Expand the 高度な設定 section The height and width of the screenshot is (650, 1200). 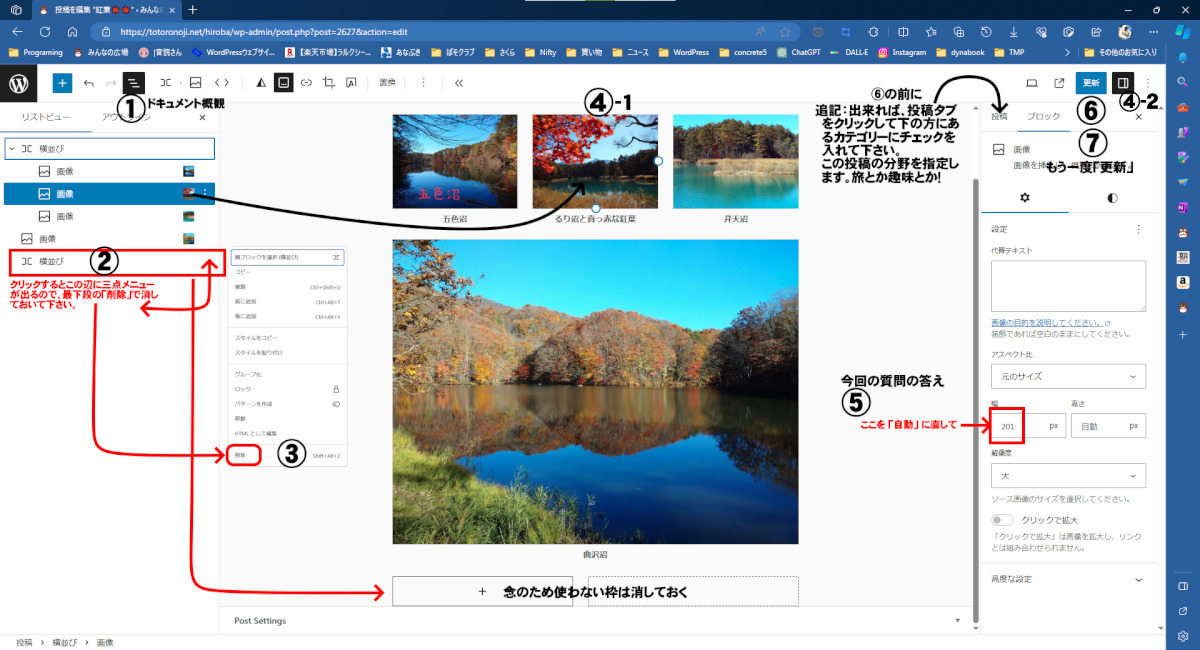click(1068, 579)
